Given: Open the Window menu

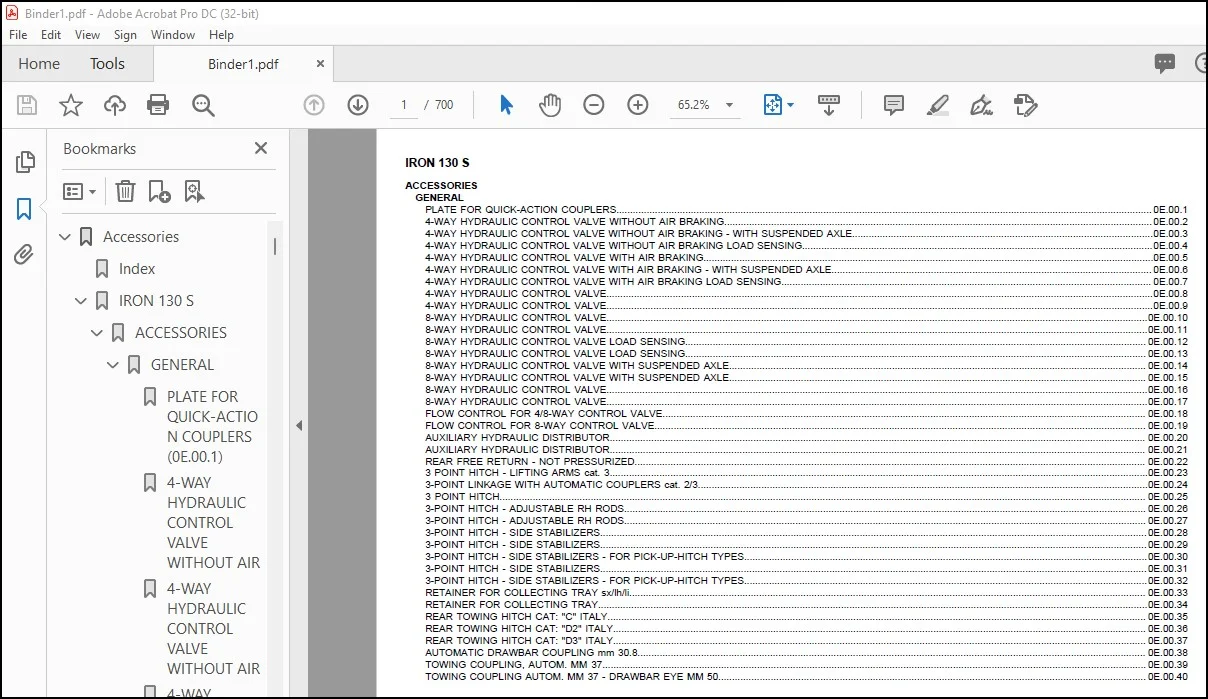Looking at the screenshot, I should pyautogui.click(x=173, y=34).
